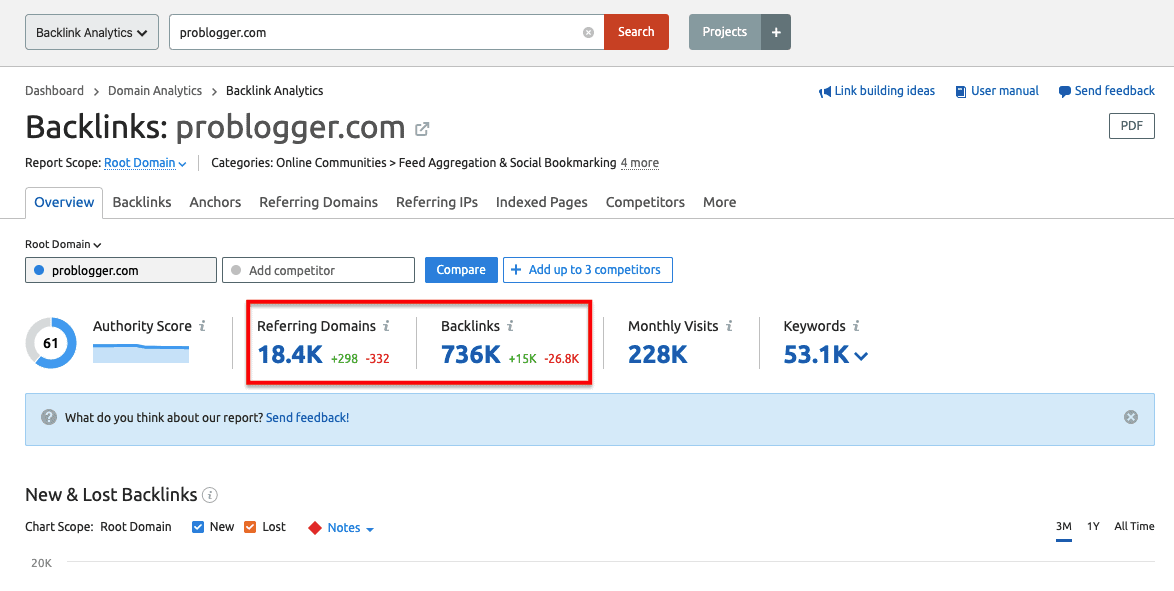Open the Link building ideas link
1174x591 pixels.
click(x=877, y=91)
